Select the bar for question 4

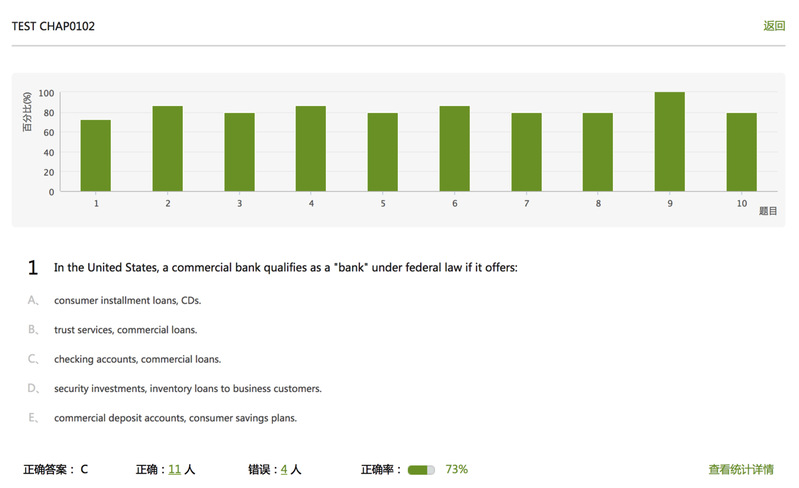click(x=311, y=149)
